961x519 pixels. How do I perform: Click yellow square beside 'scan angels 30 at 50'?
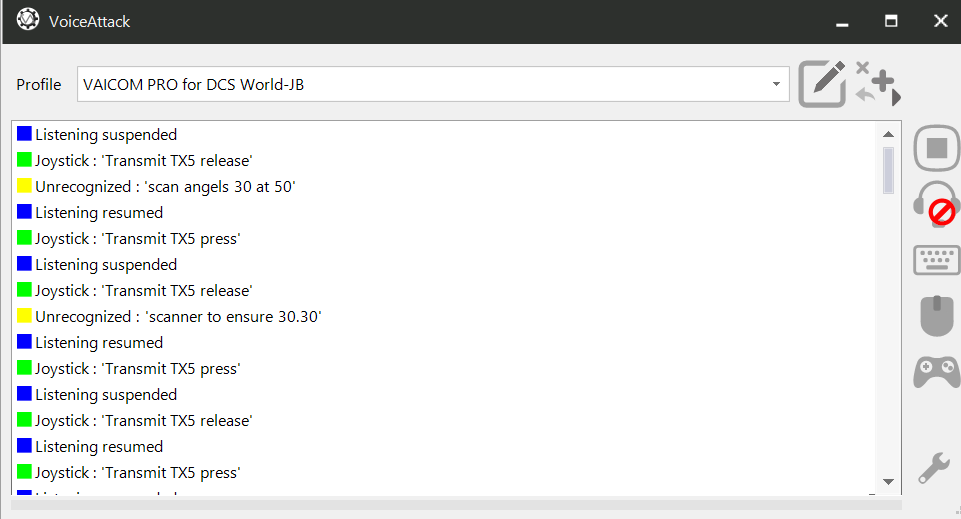tap(24, 185)
